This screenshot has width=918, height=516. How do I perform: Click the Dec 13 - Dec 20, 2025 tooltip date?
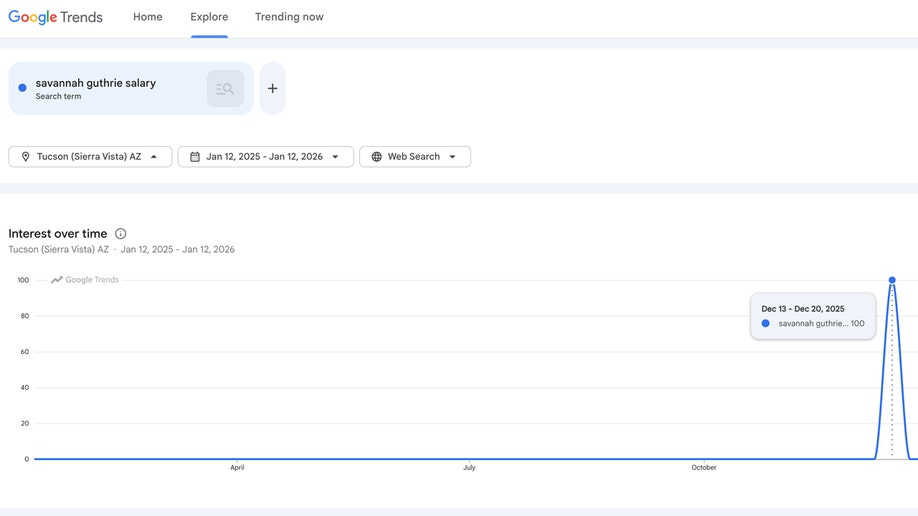(803, 309)
